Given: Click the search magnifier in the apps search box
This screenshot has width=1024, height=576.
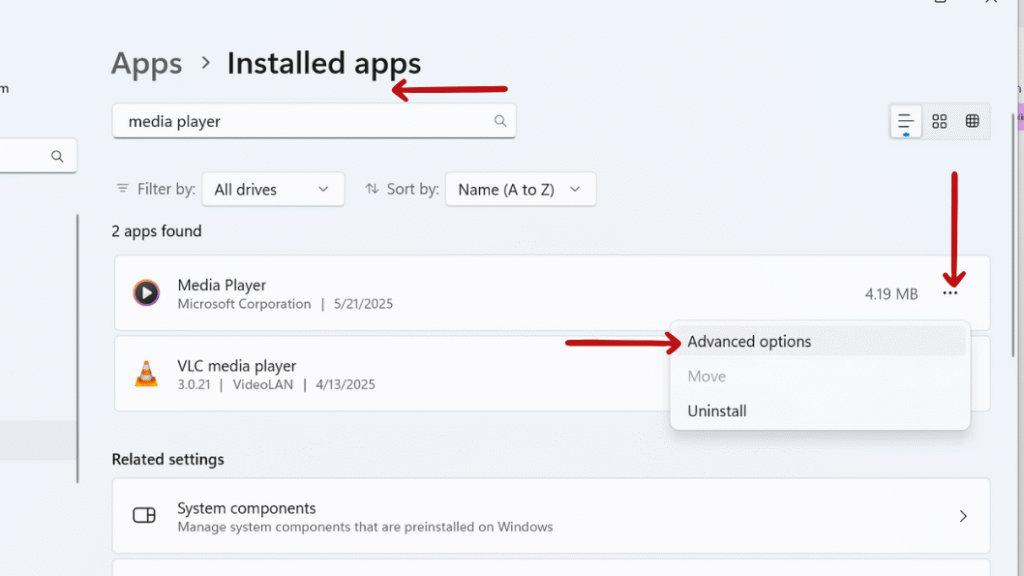Looking at the screenshot, I should [500, 121].
